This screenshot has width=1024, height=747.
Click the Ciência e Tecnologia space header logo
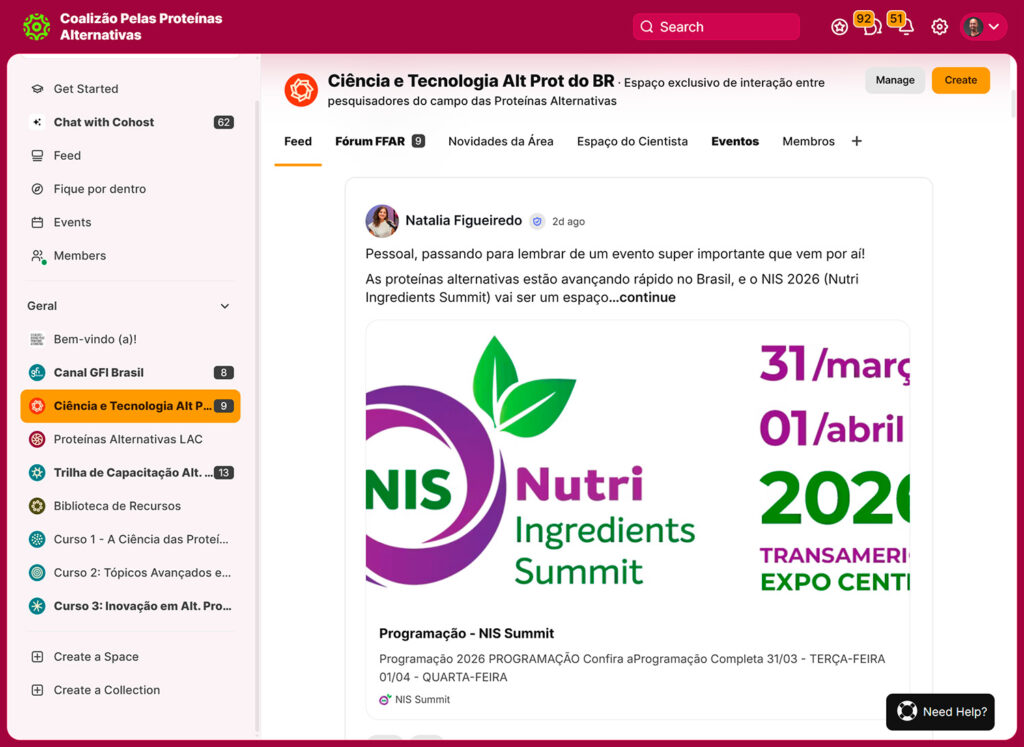(x=300, y=90)
